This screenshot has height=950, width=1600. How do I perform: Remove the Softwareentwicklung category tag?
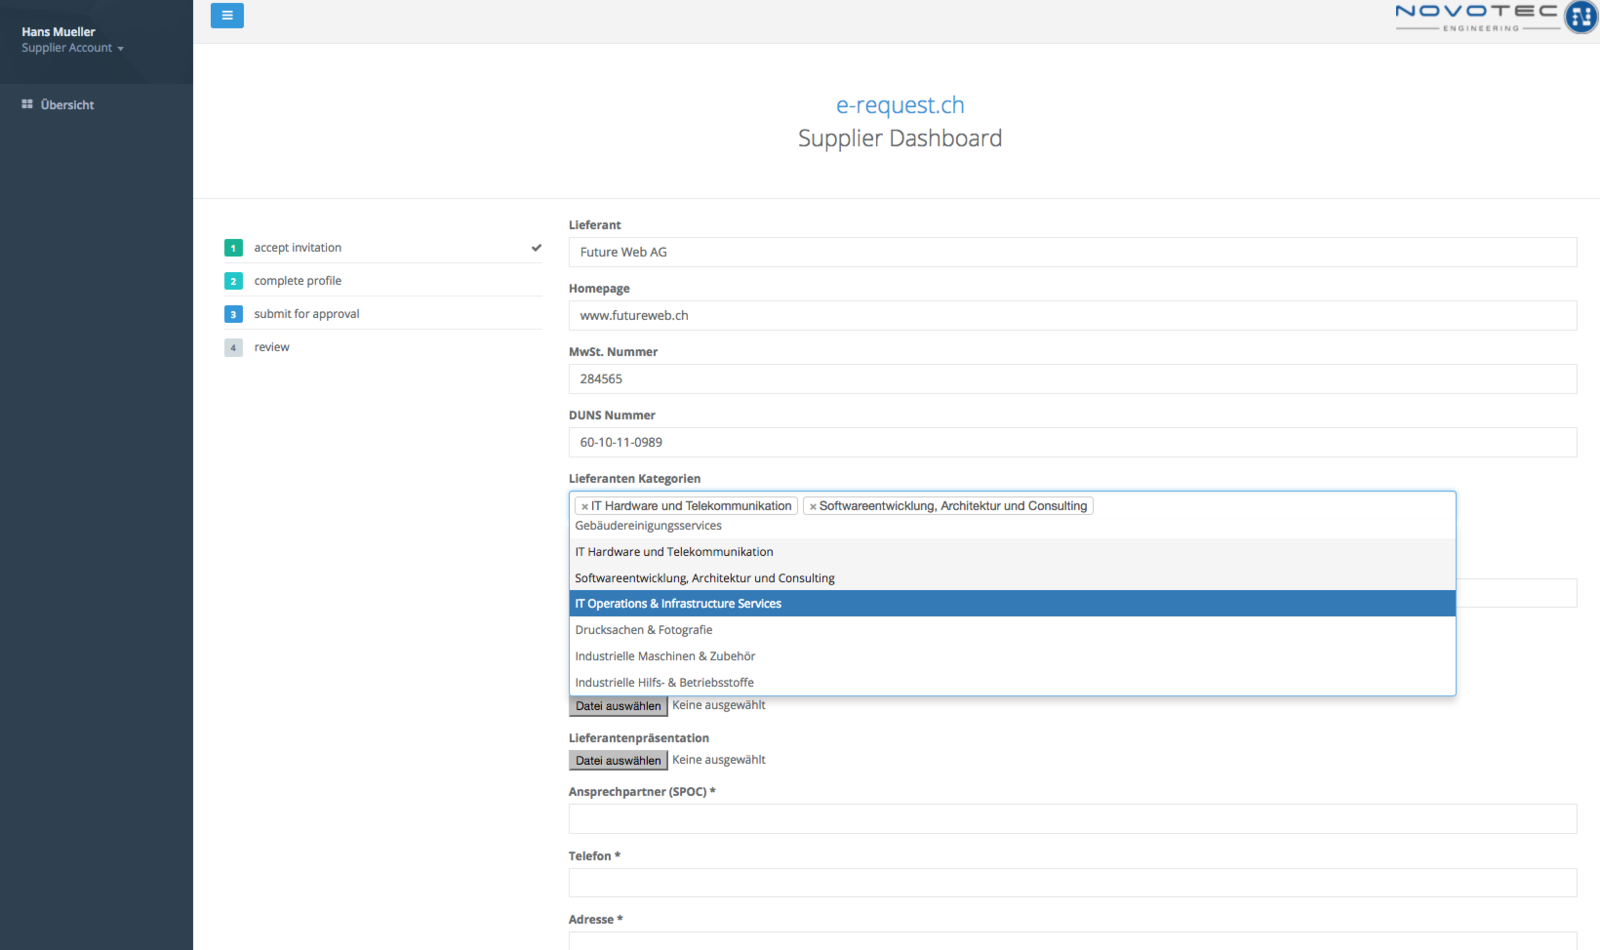click(813, 507)
